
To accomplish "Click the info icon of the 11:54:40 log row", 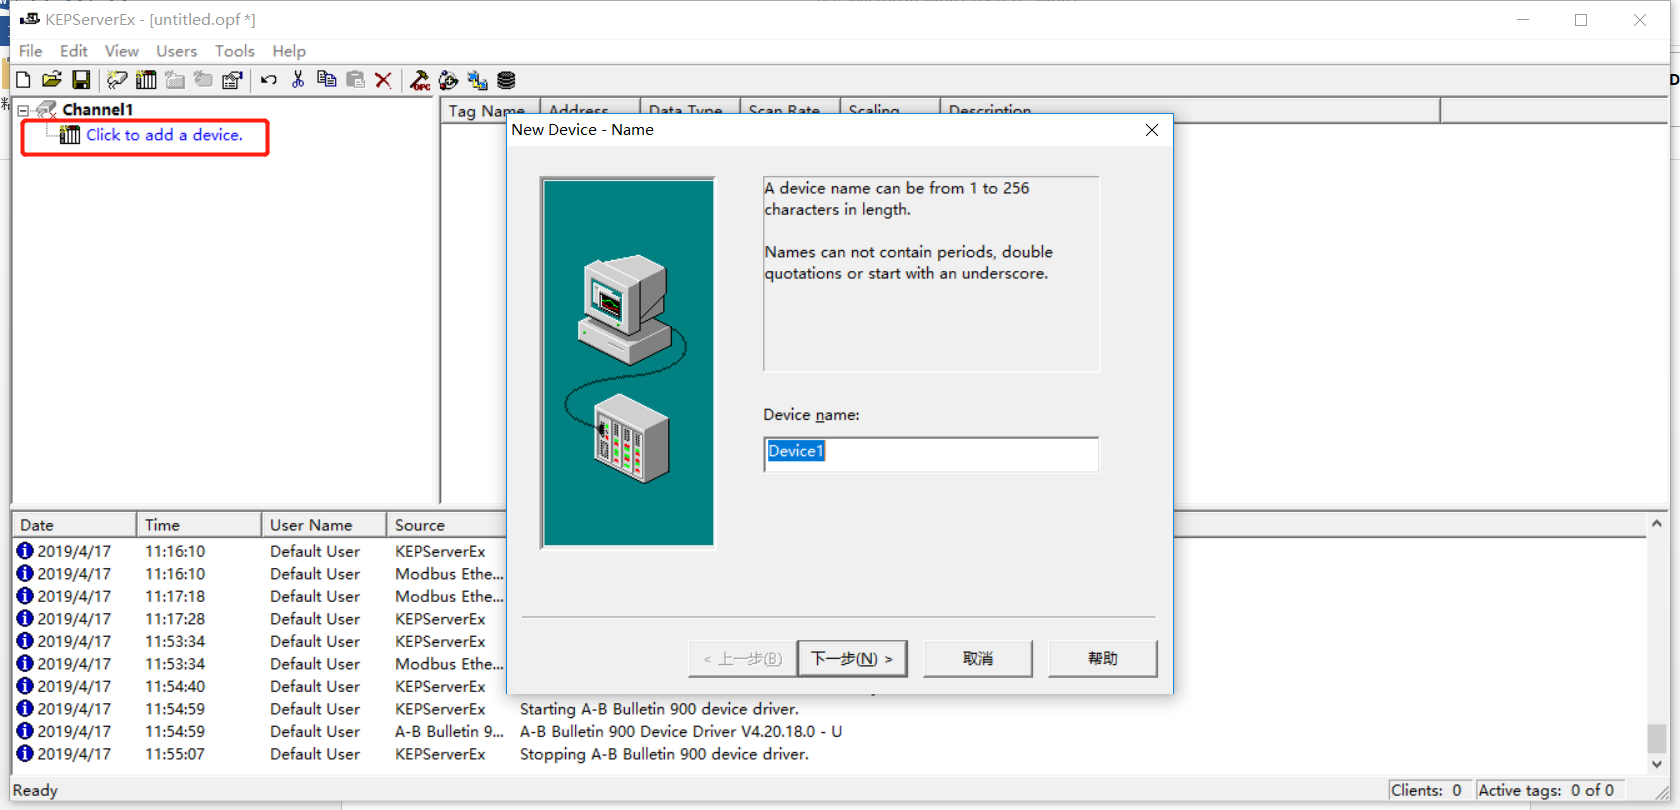I will pos(25,686).
